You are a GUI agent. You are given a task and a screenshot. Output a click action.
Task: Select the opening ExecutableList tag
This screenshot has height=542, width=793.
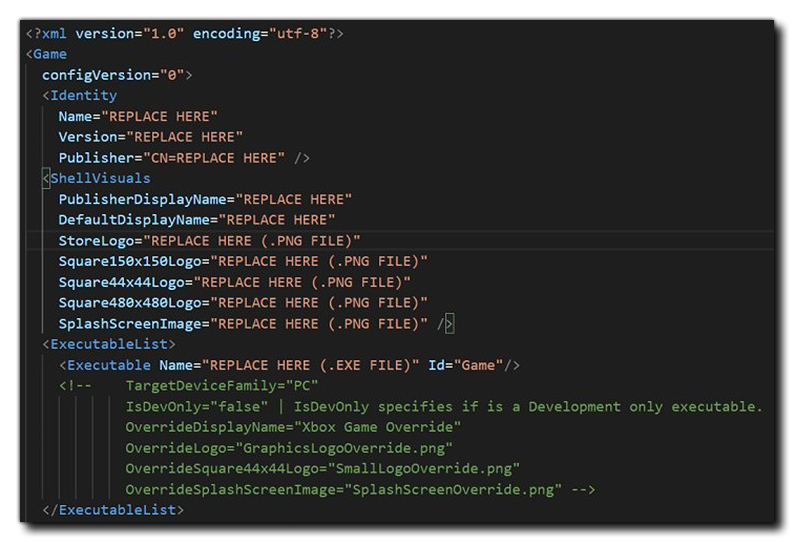(x=109, y=344)
